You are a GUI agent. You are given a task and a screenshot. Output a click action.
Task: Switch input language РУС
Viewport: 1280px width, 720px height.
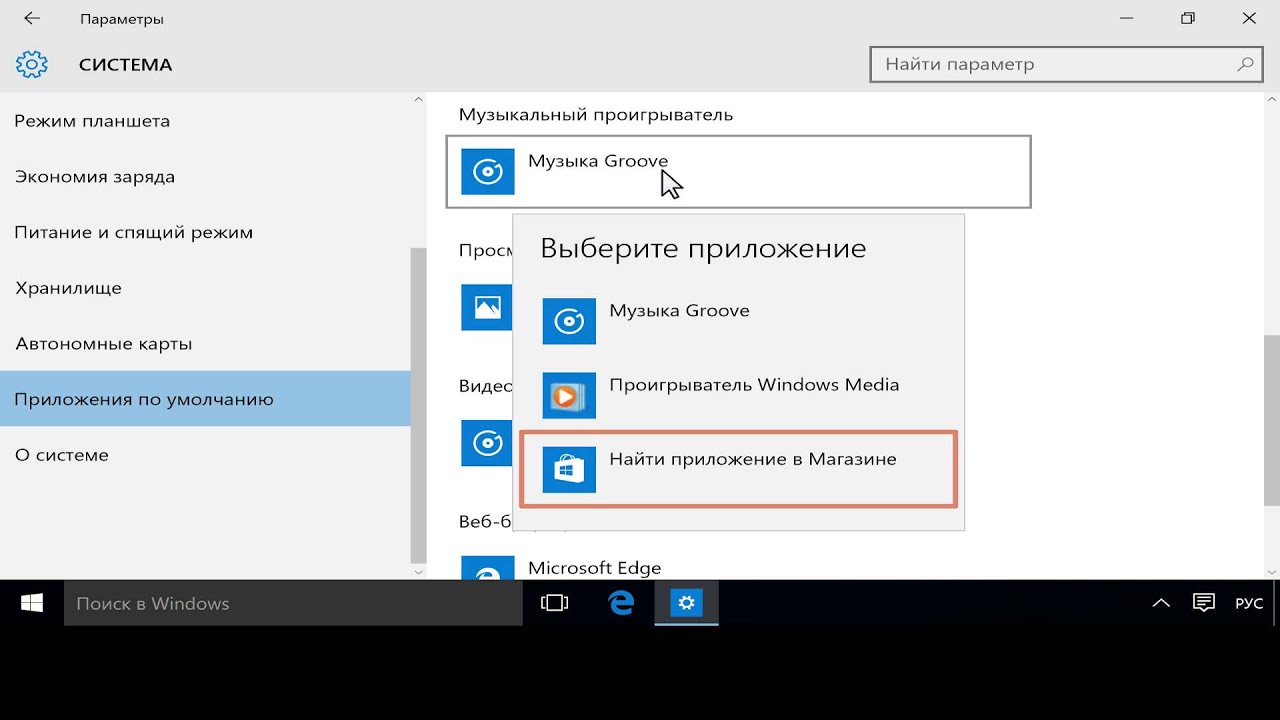1249,603
